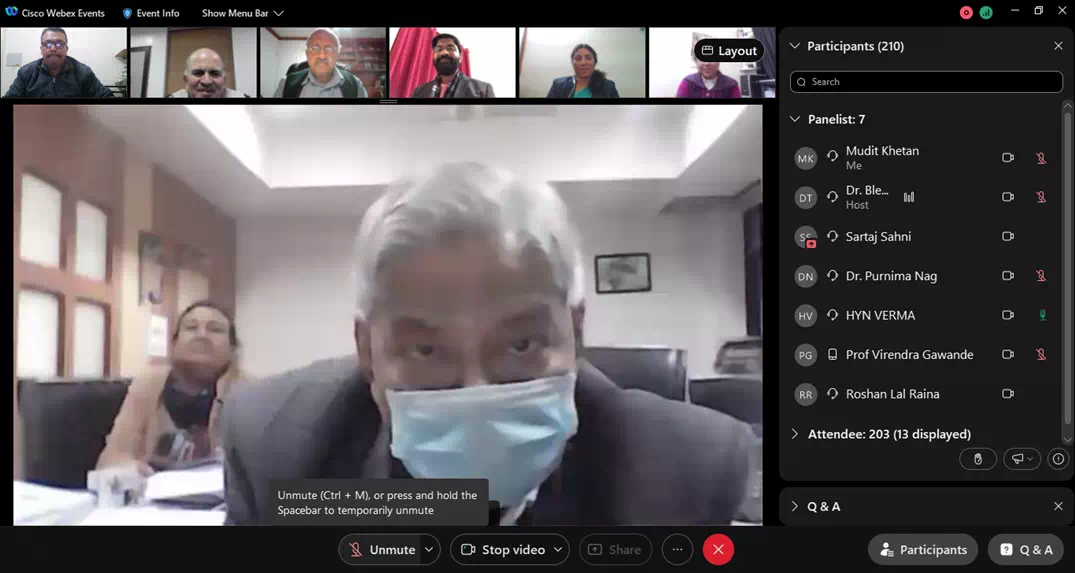Image resolution: width=1075 pixels, height=573 pixels.
Task: Open audio options arrow next to Unmute
Action: (429, 550)
